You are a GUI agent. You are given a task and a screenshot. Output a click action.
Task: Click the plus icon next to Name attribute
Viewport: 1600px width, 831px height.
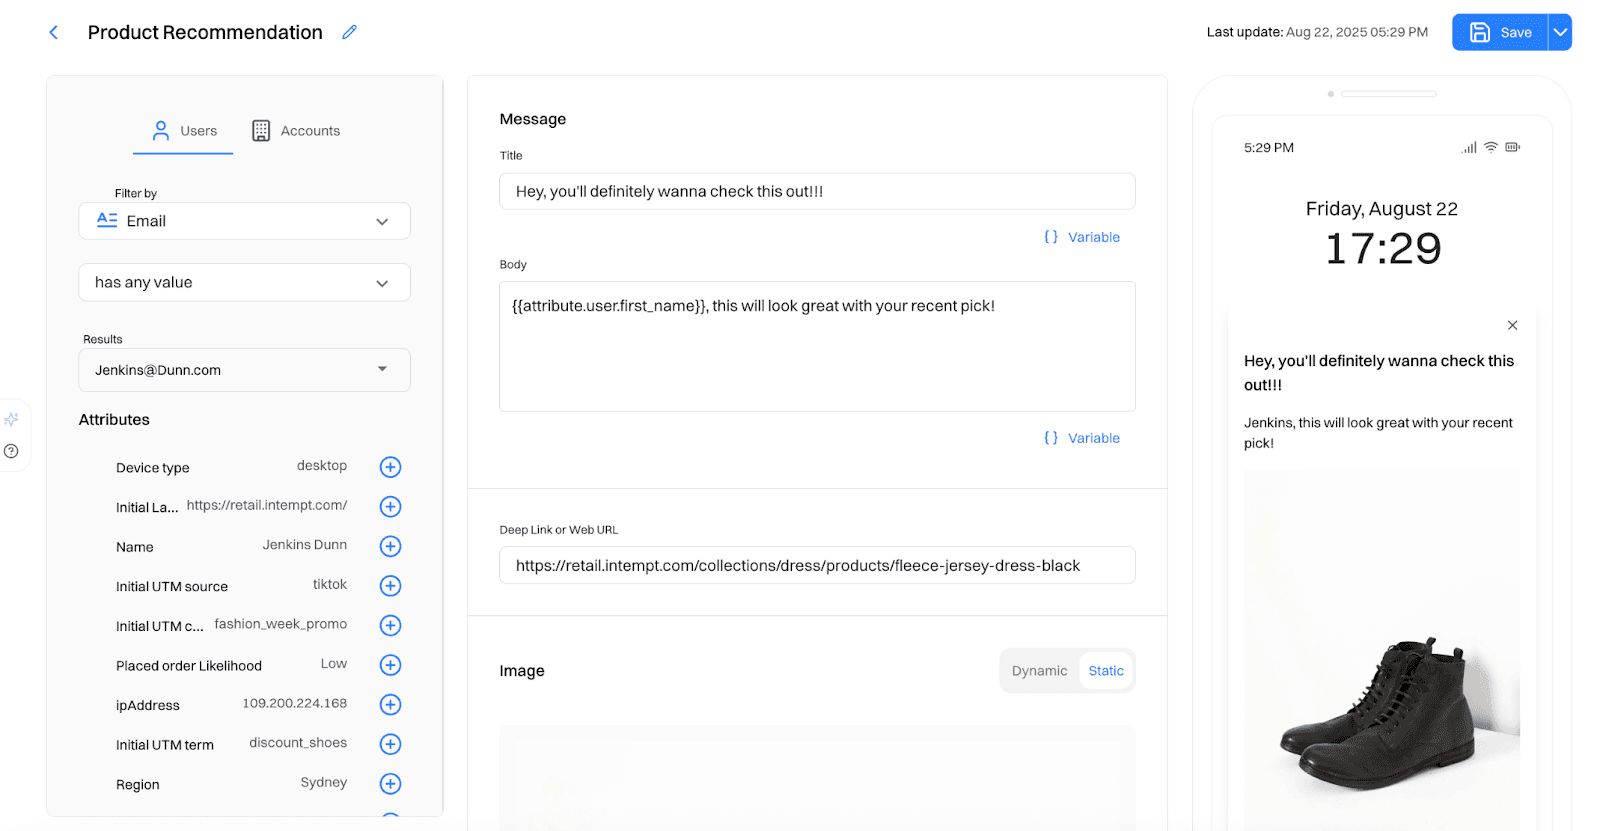coord(390,546)
